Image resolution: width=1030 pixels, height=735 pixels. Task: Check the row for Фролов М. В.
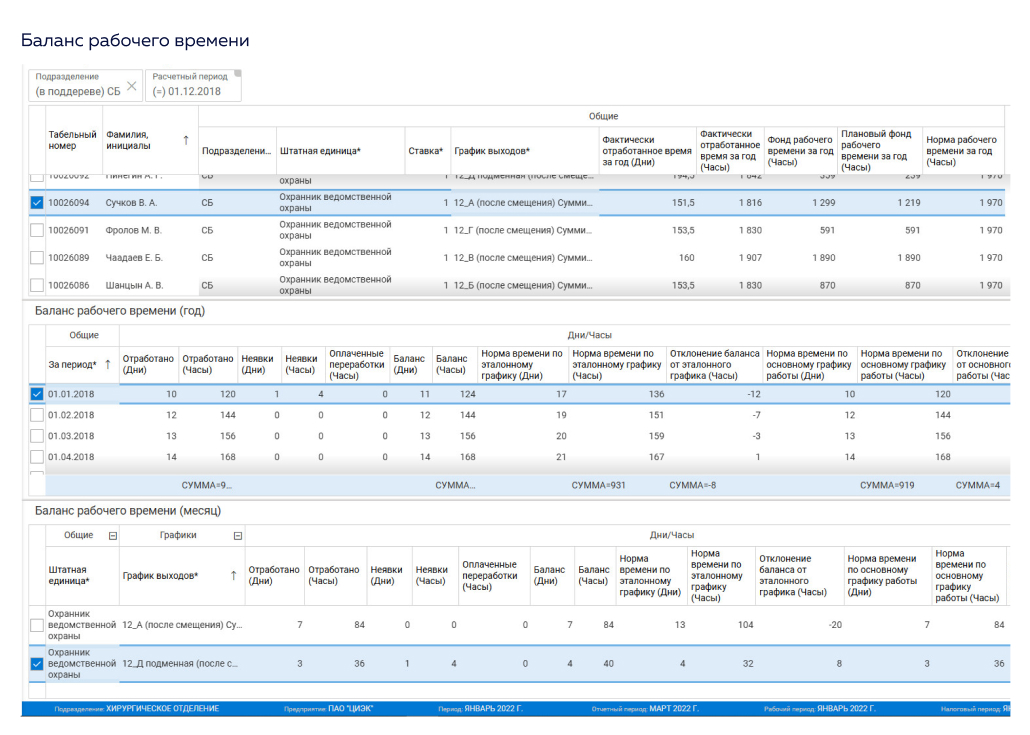pyautogui.click(x=37, y=231)
